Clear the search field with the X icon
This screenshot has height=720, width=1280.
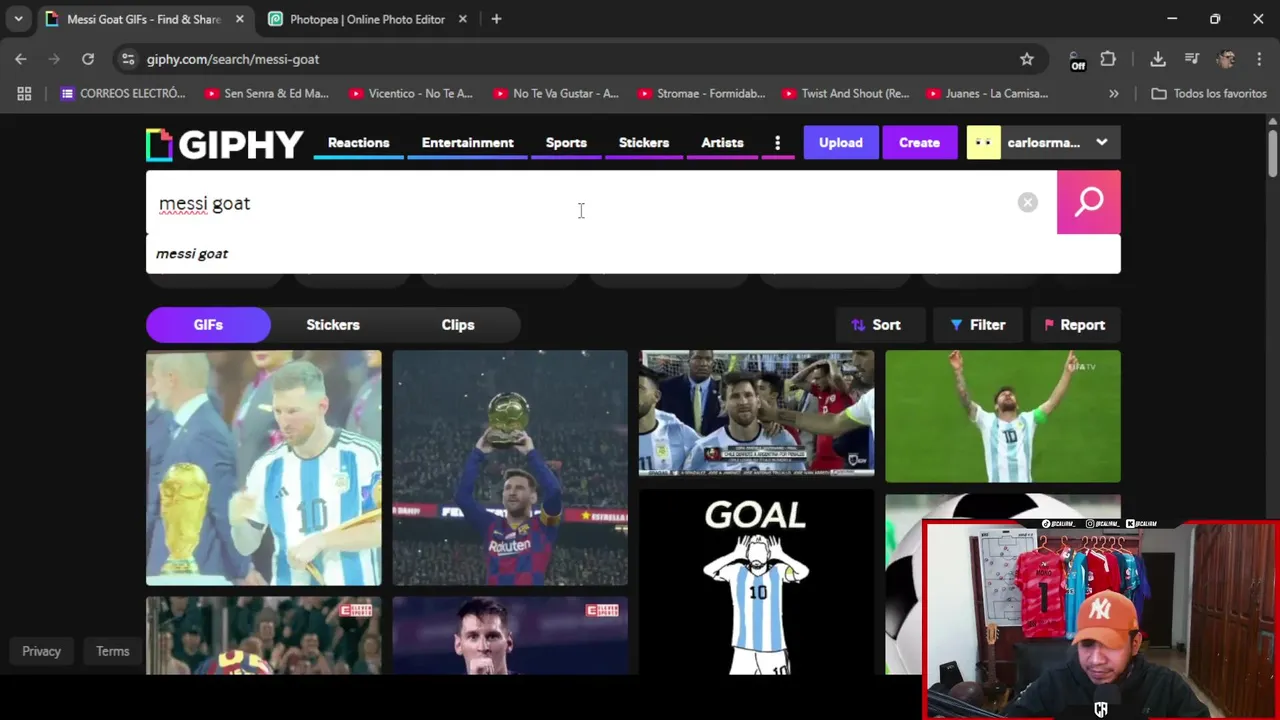point(1027,202)
